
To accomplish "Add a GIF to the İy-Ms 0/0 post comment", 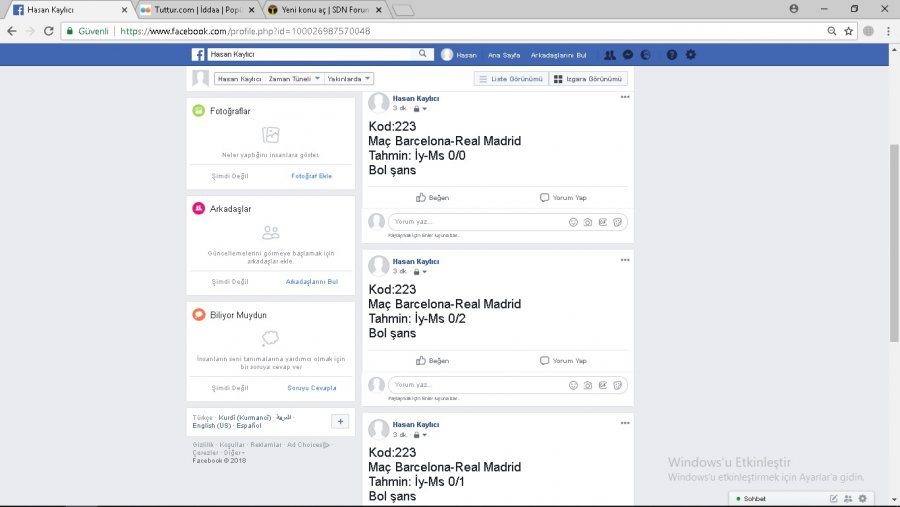I will coord(603,222).
